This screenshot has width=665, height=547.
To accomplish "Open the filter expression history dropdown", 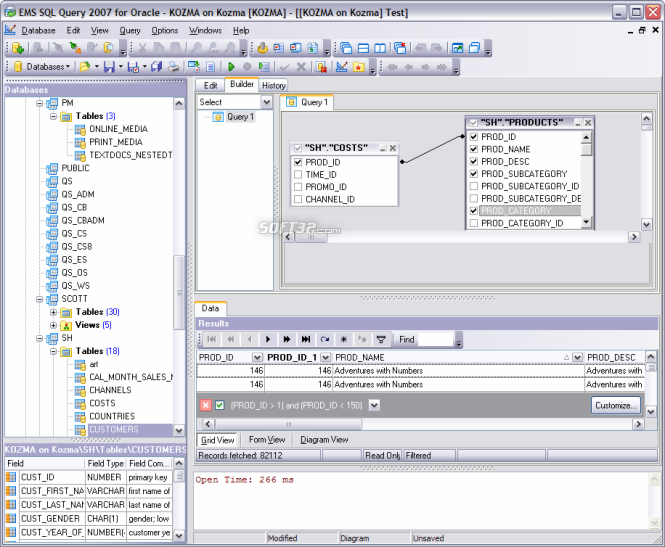I will point(374,405).
